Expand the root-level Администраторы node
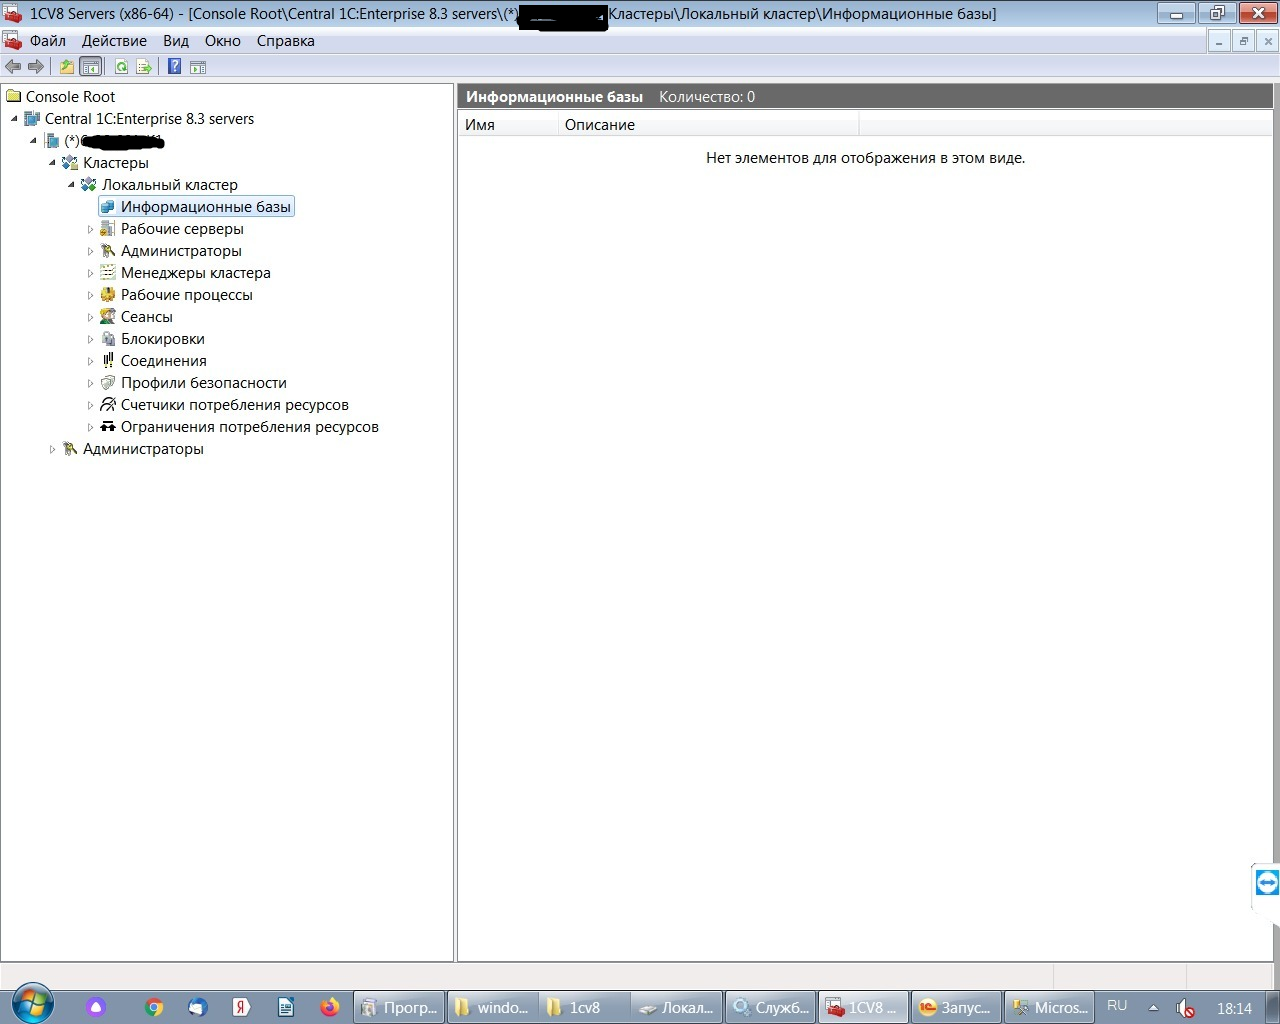Viewport: 1280px width, 1024px height. [53, 450]
